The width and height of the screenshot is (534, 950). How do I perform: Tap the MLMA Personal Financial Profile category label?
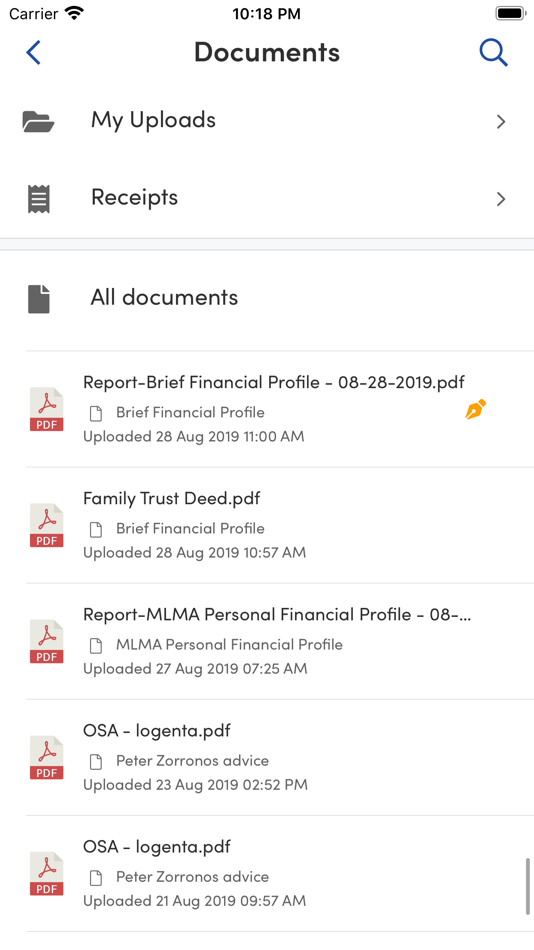229,645
